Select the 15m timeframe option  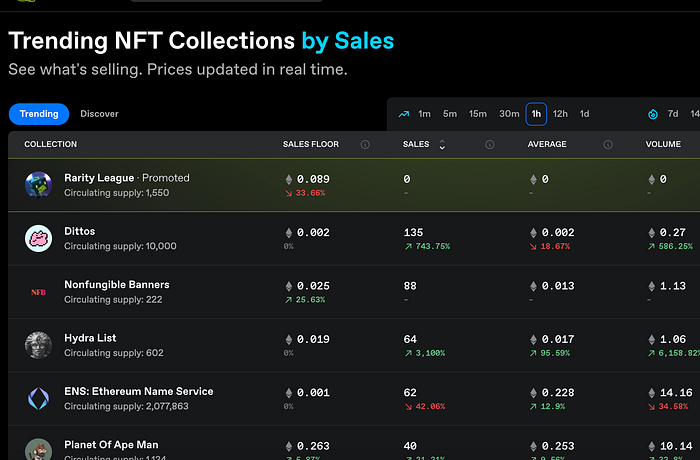point(478,114)
